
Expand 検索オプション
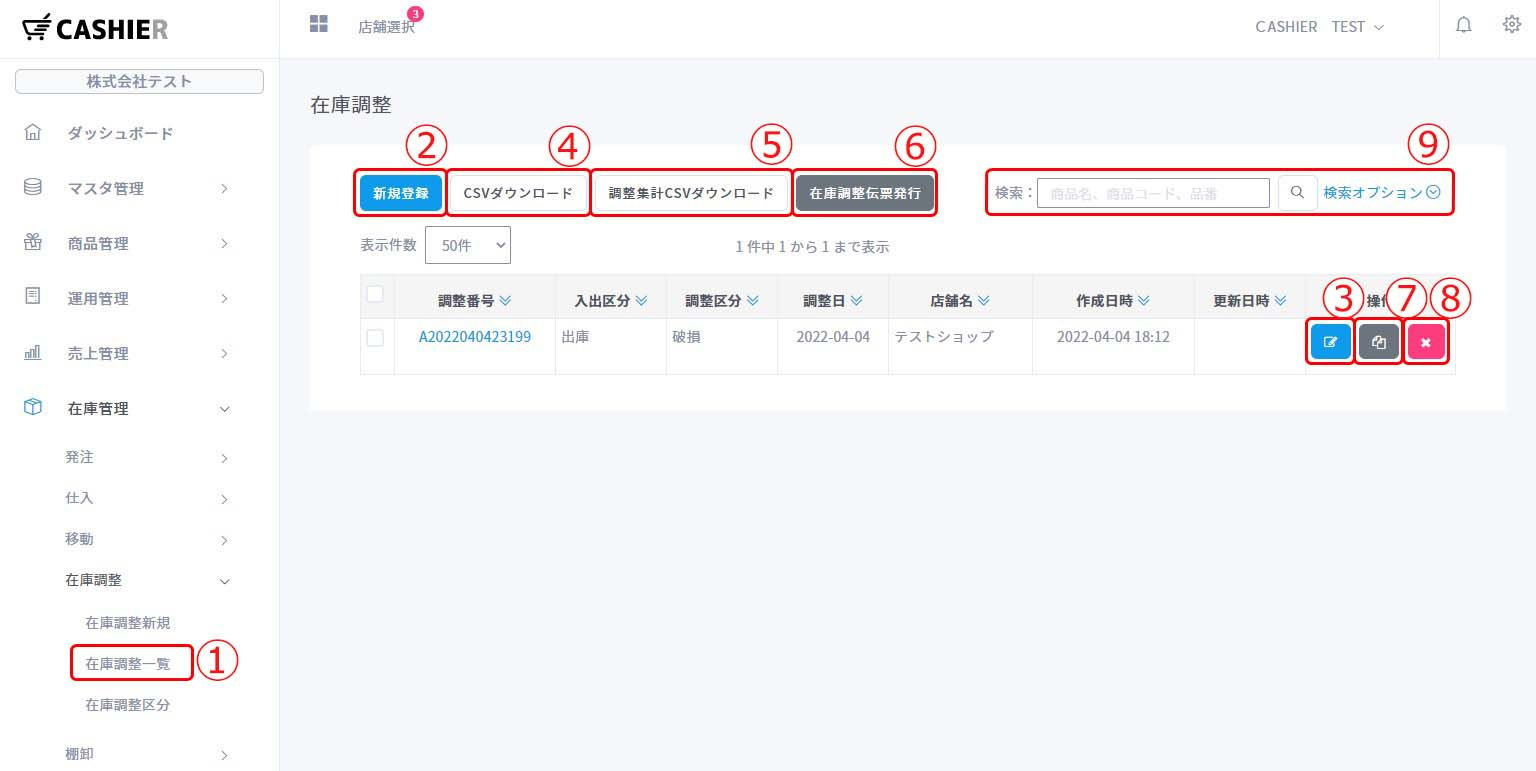tap(1382, 193)
